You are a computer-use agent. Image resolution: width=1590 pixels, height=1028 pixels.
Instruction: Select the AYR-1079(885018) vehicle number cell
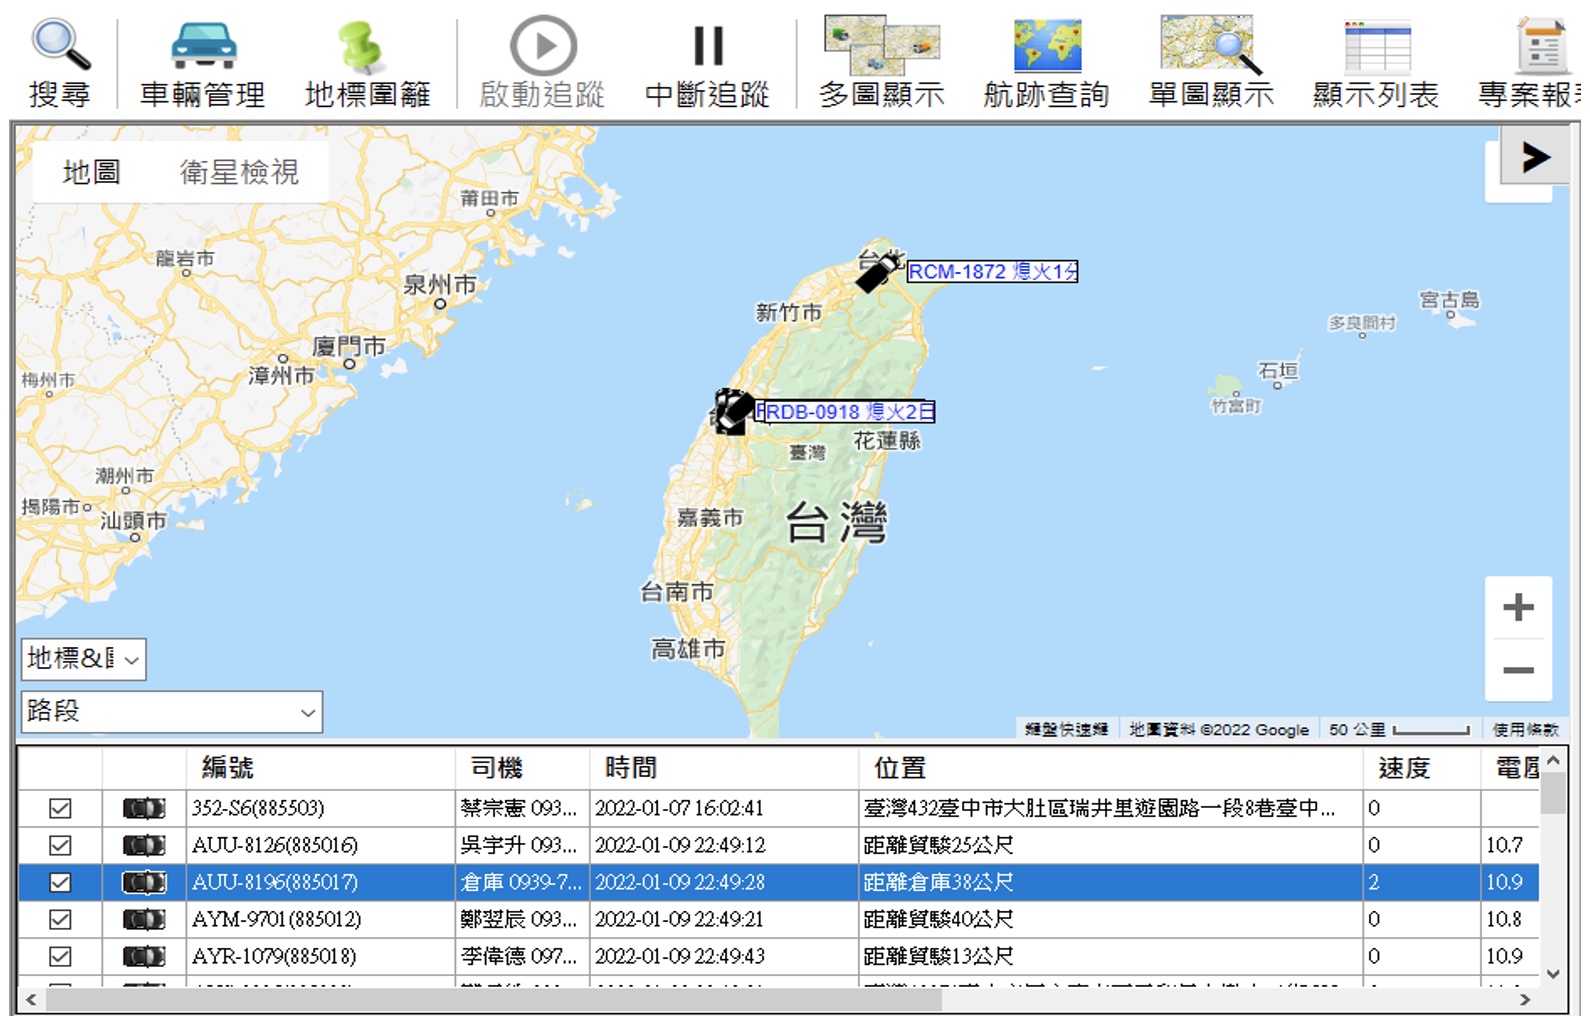click(321, 956)
